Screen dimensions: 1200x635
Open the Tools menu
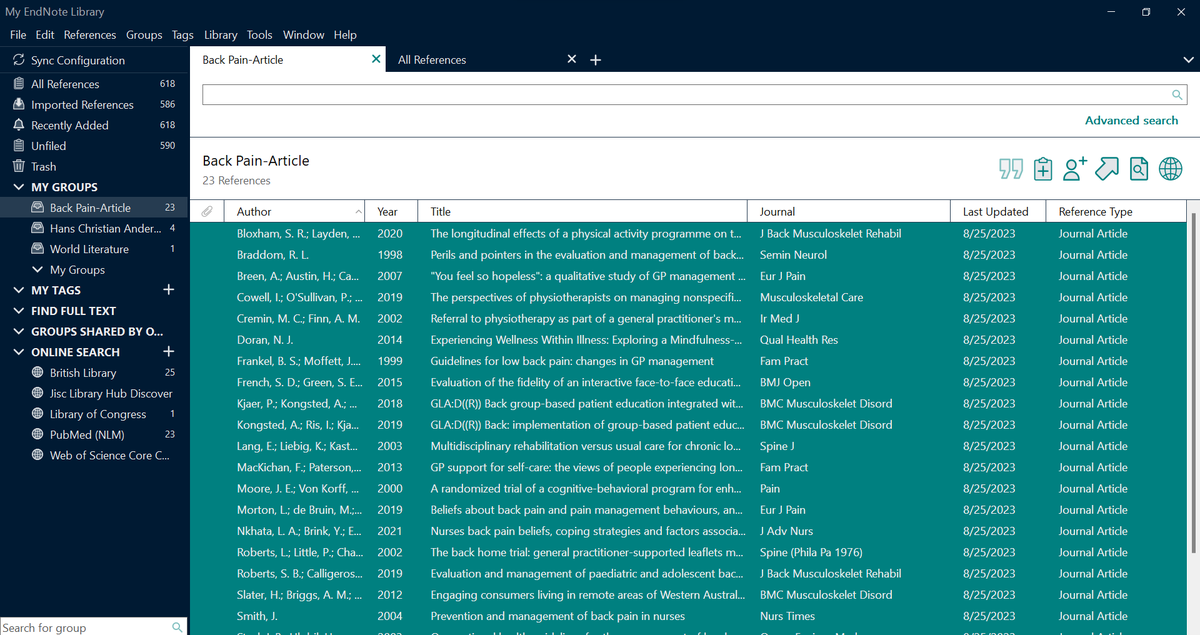pos(260,35)
